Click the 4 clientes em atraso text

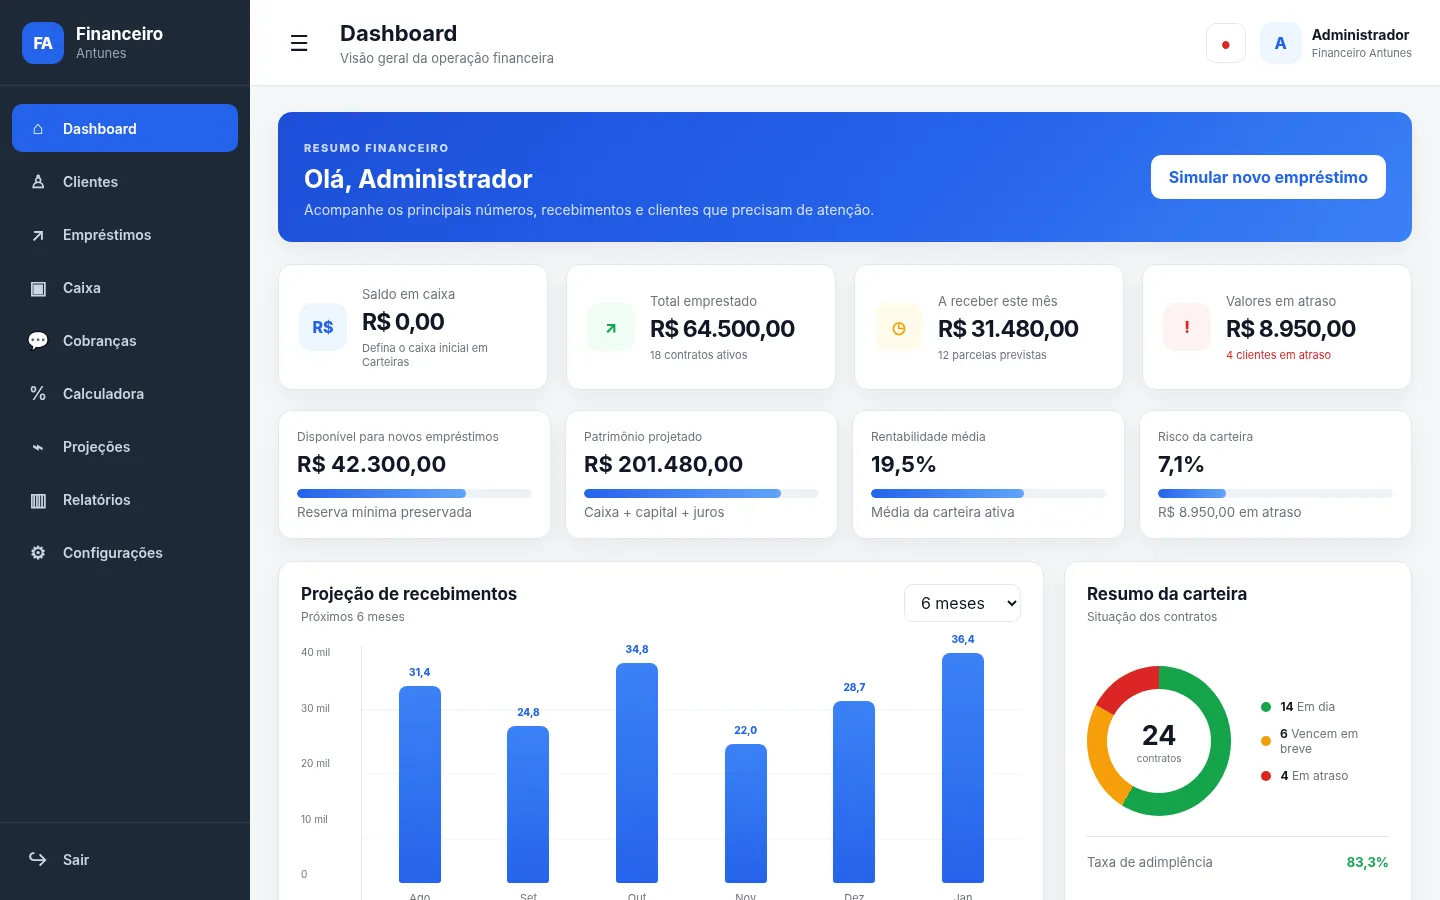1278,355
